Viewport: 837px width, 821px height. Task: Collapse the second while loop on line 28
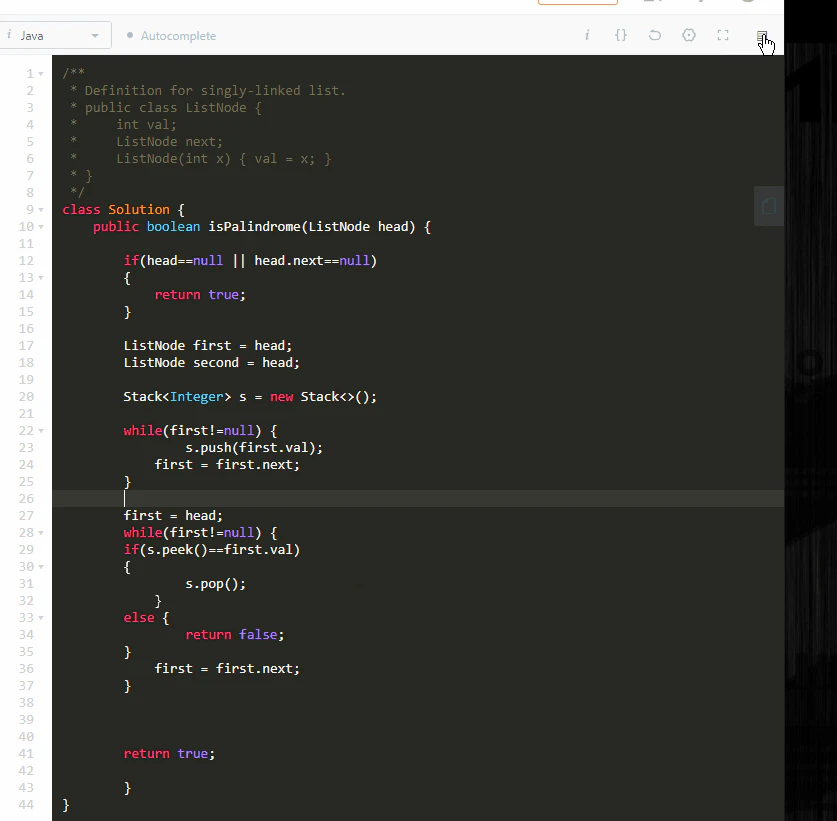tap(40, 532)
